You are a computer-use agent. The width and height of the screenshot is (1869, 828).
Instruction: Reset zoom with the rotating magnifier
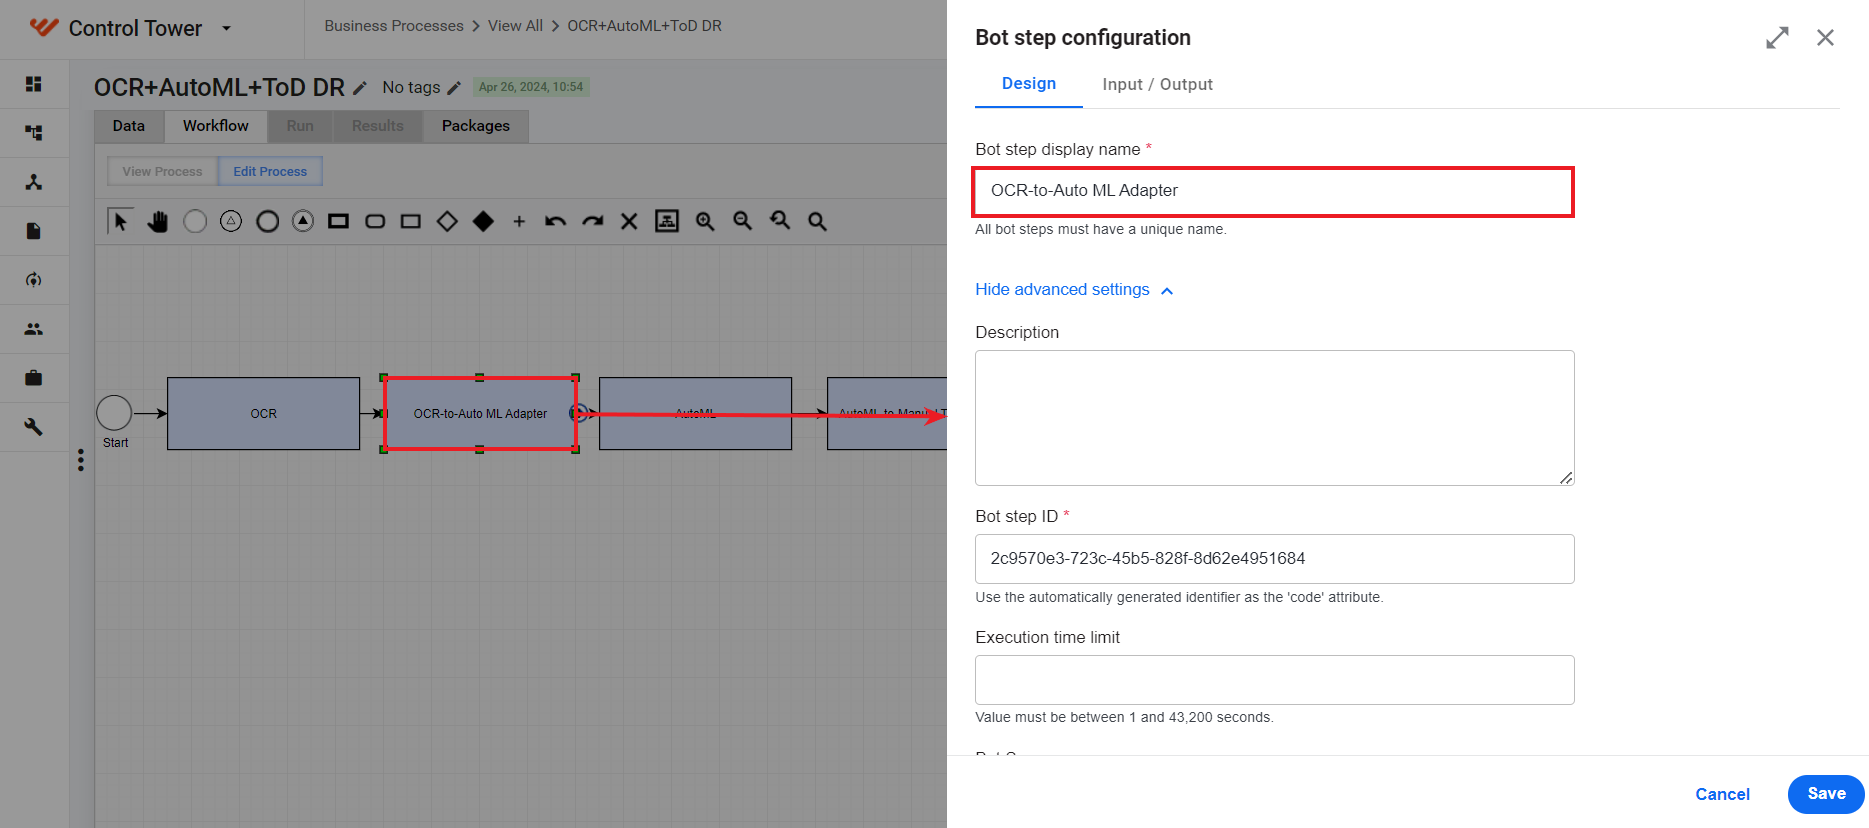point(780,221)
